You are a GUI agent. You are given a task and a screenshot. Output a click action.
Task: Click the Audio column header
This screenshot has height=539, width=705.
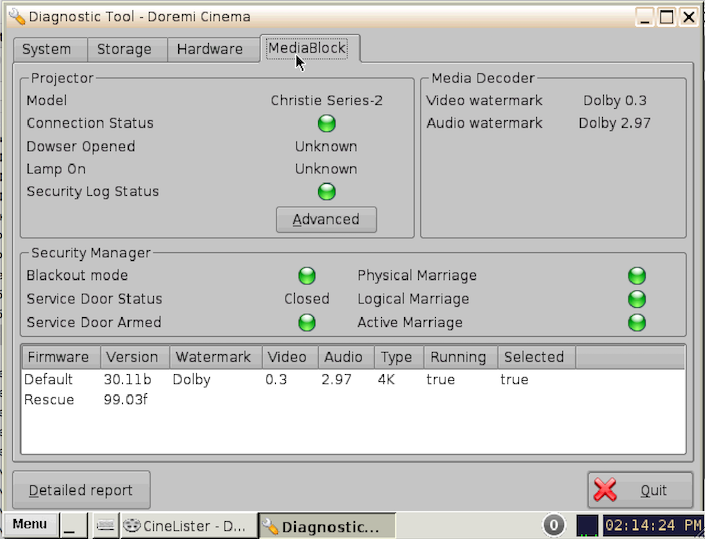pyautogui.click(x=346, y=357)
